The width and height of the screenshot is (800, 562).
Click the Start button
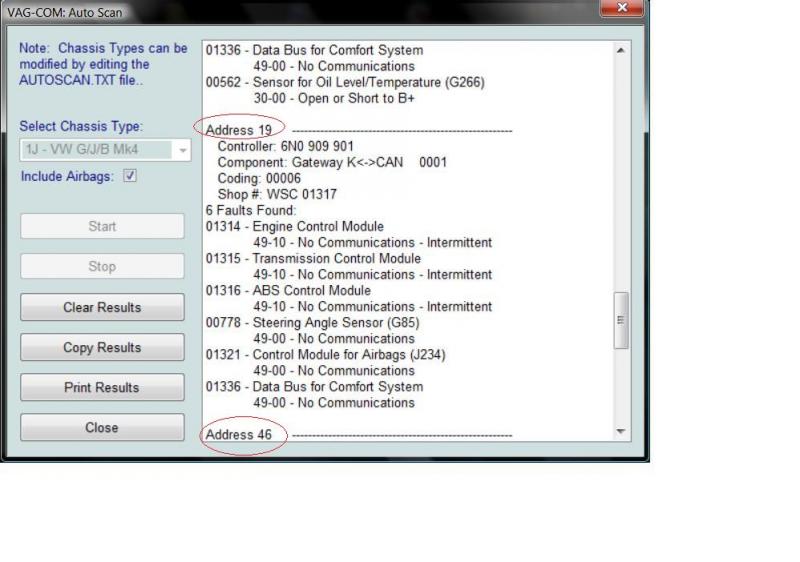102,226
